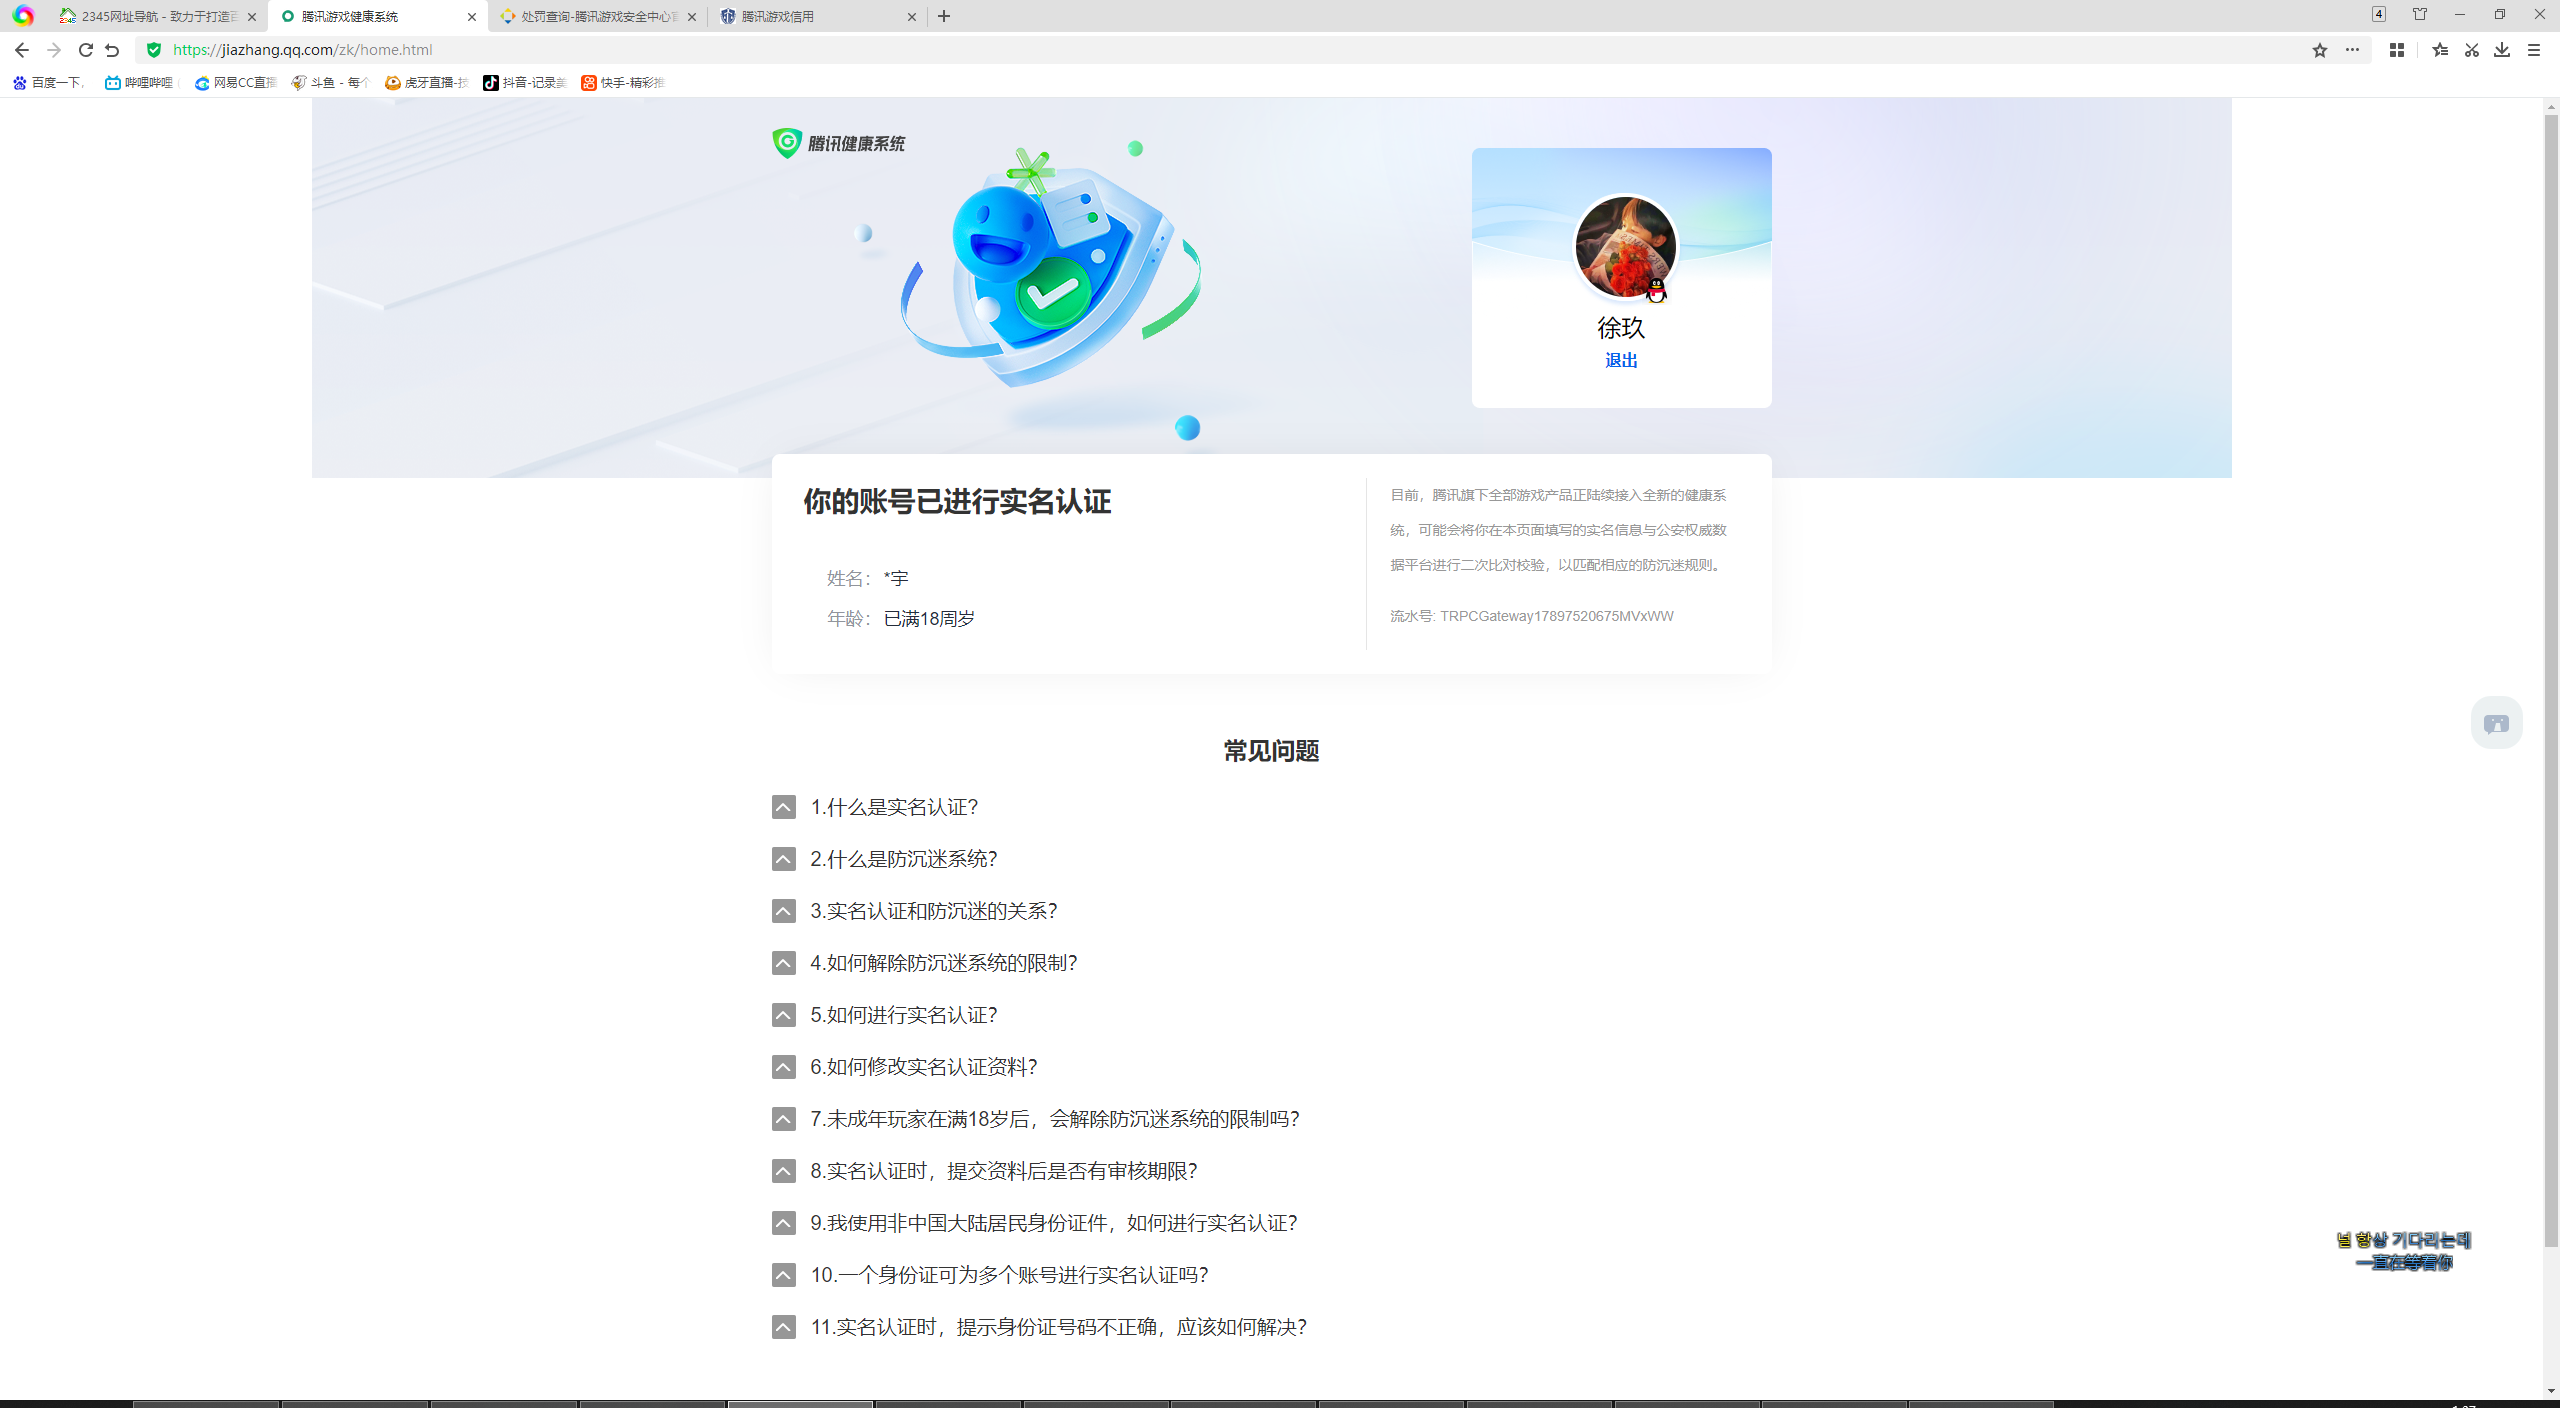Click the tab count badge icon
Image resolution: width=2560 pixels, height=1408 pixels.
(x=2379, y=14)
